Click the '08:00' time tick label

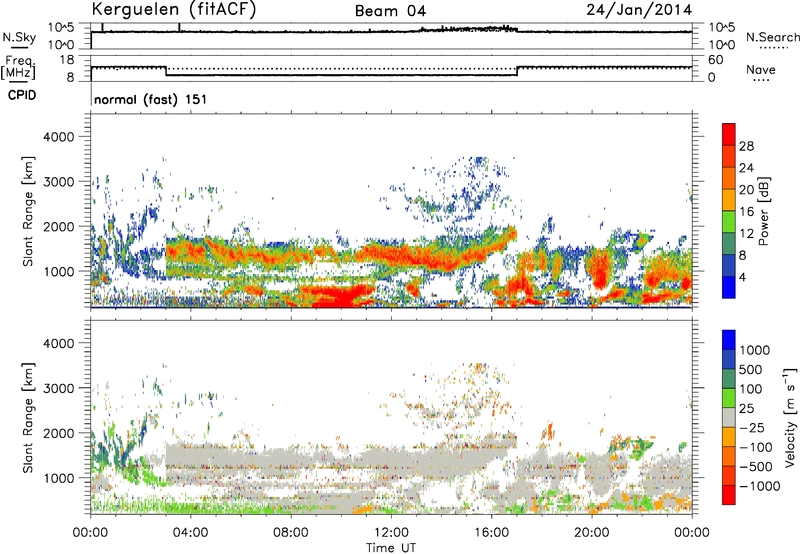pos(291,533)
